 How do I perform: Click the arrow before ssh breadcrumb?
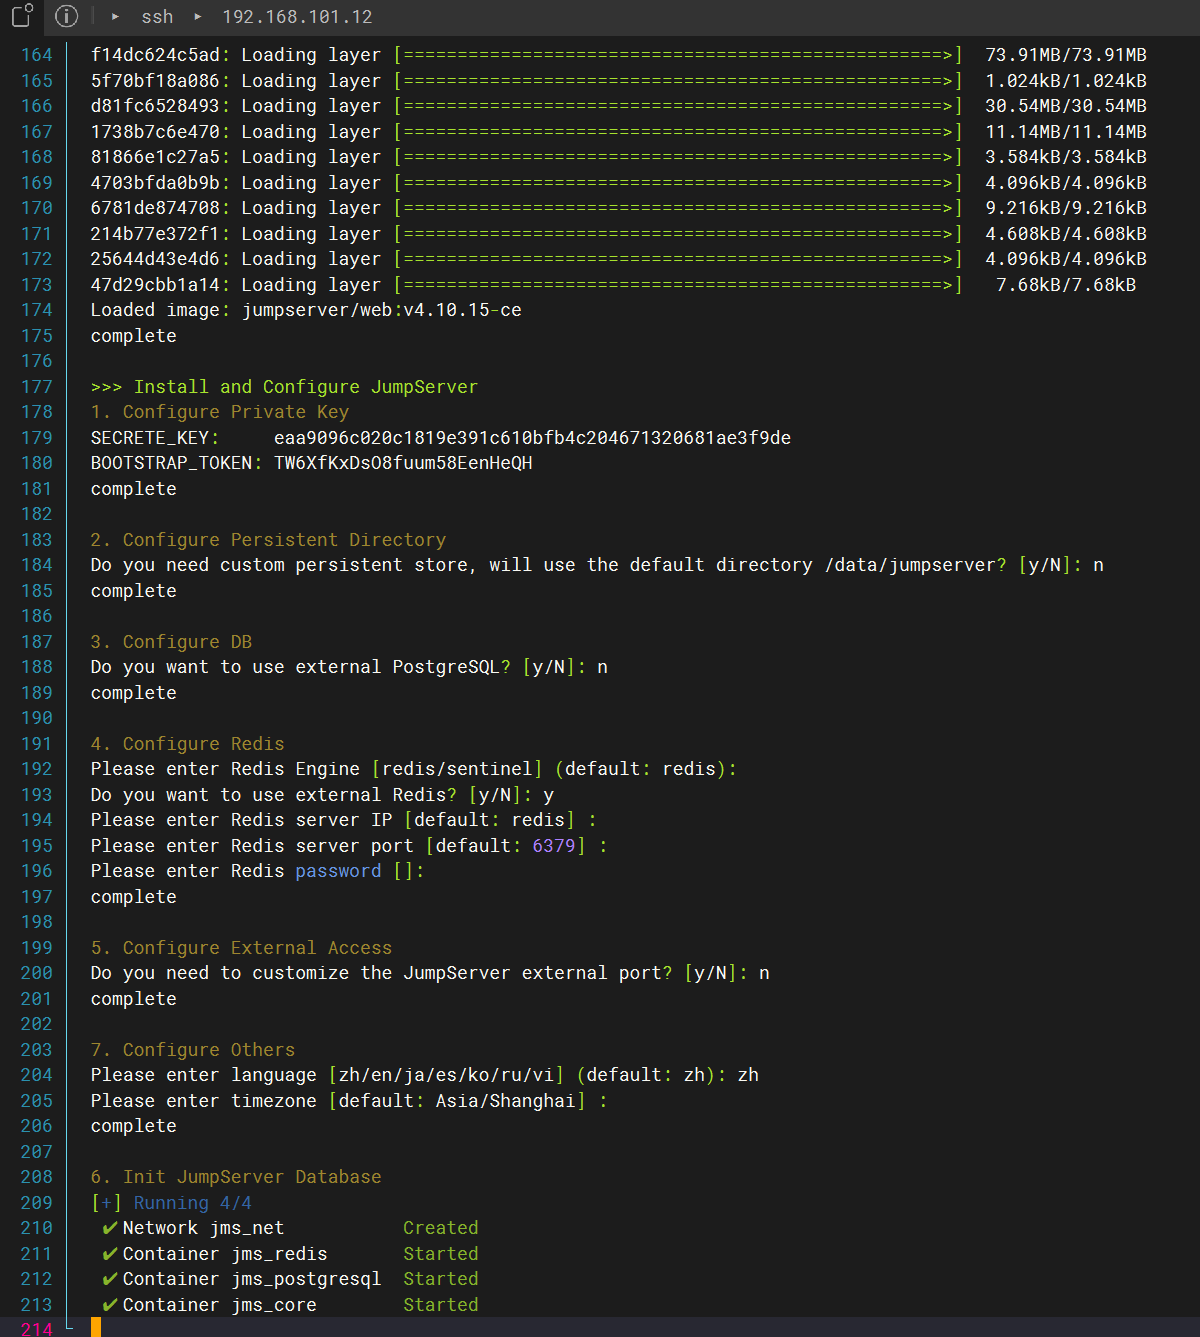coord(116,17)
